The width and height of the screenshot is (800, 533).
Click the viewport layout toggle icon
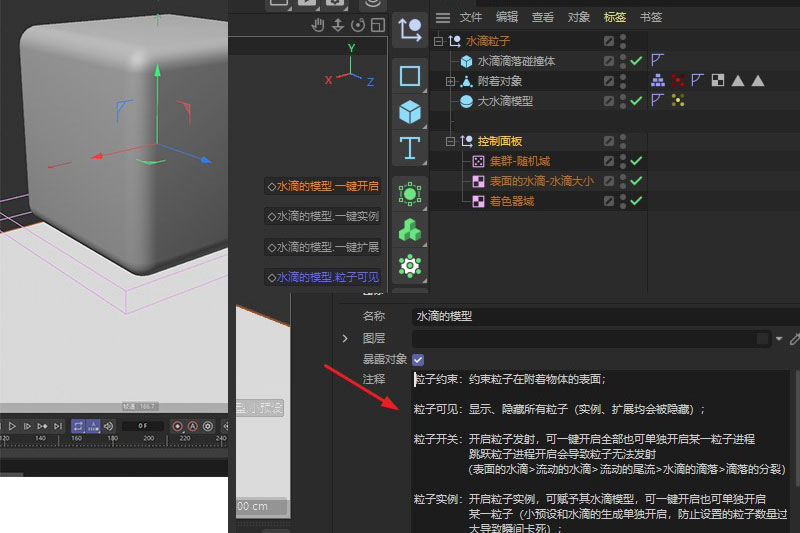click(x=378, y=24)
